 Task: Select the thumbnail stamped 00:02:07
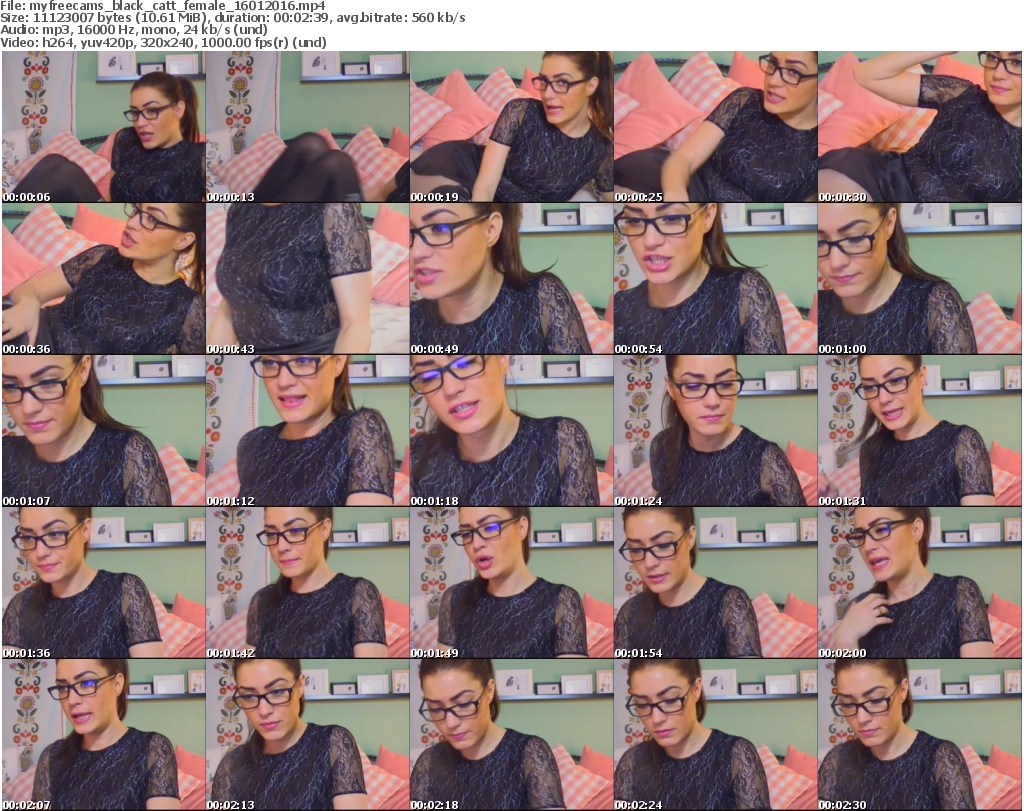point(103,735)
